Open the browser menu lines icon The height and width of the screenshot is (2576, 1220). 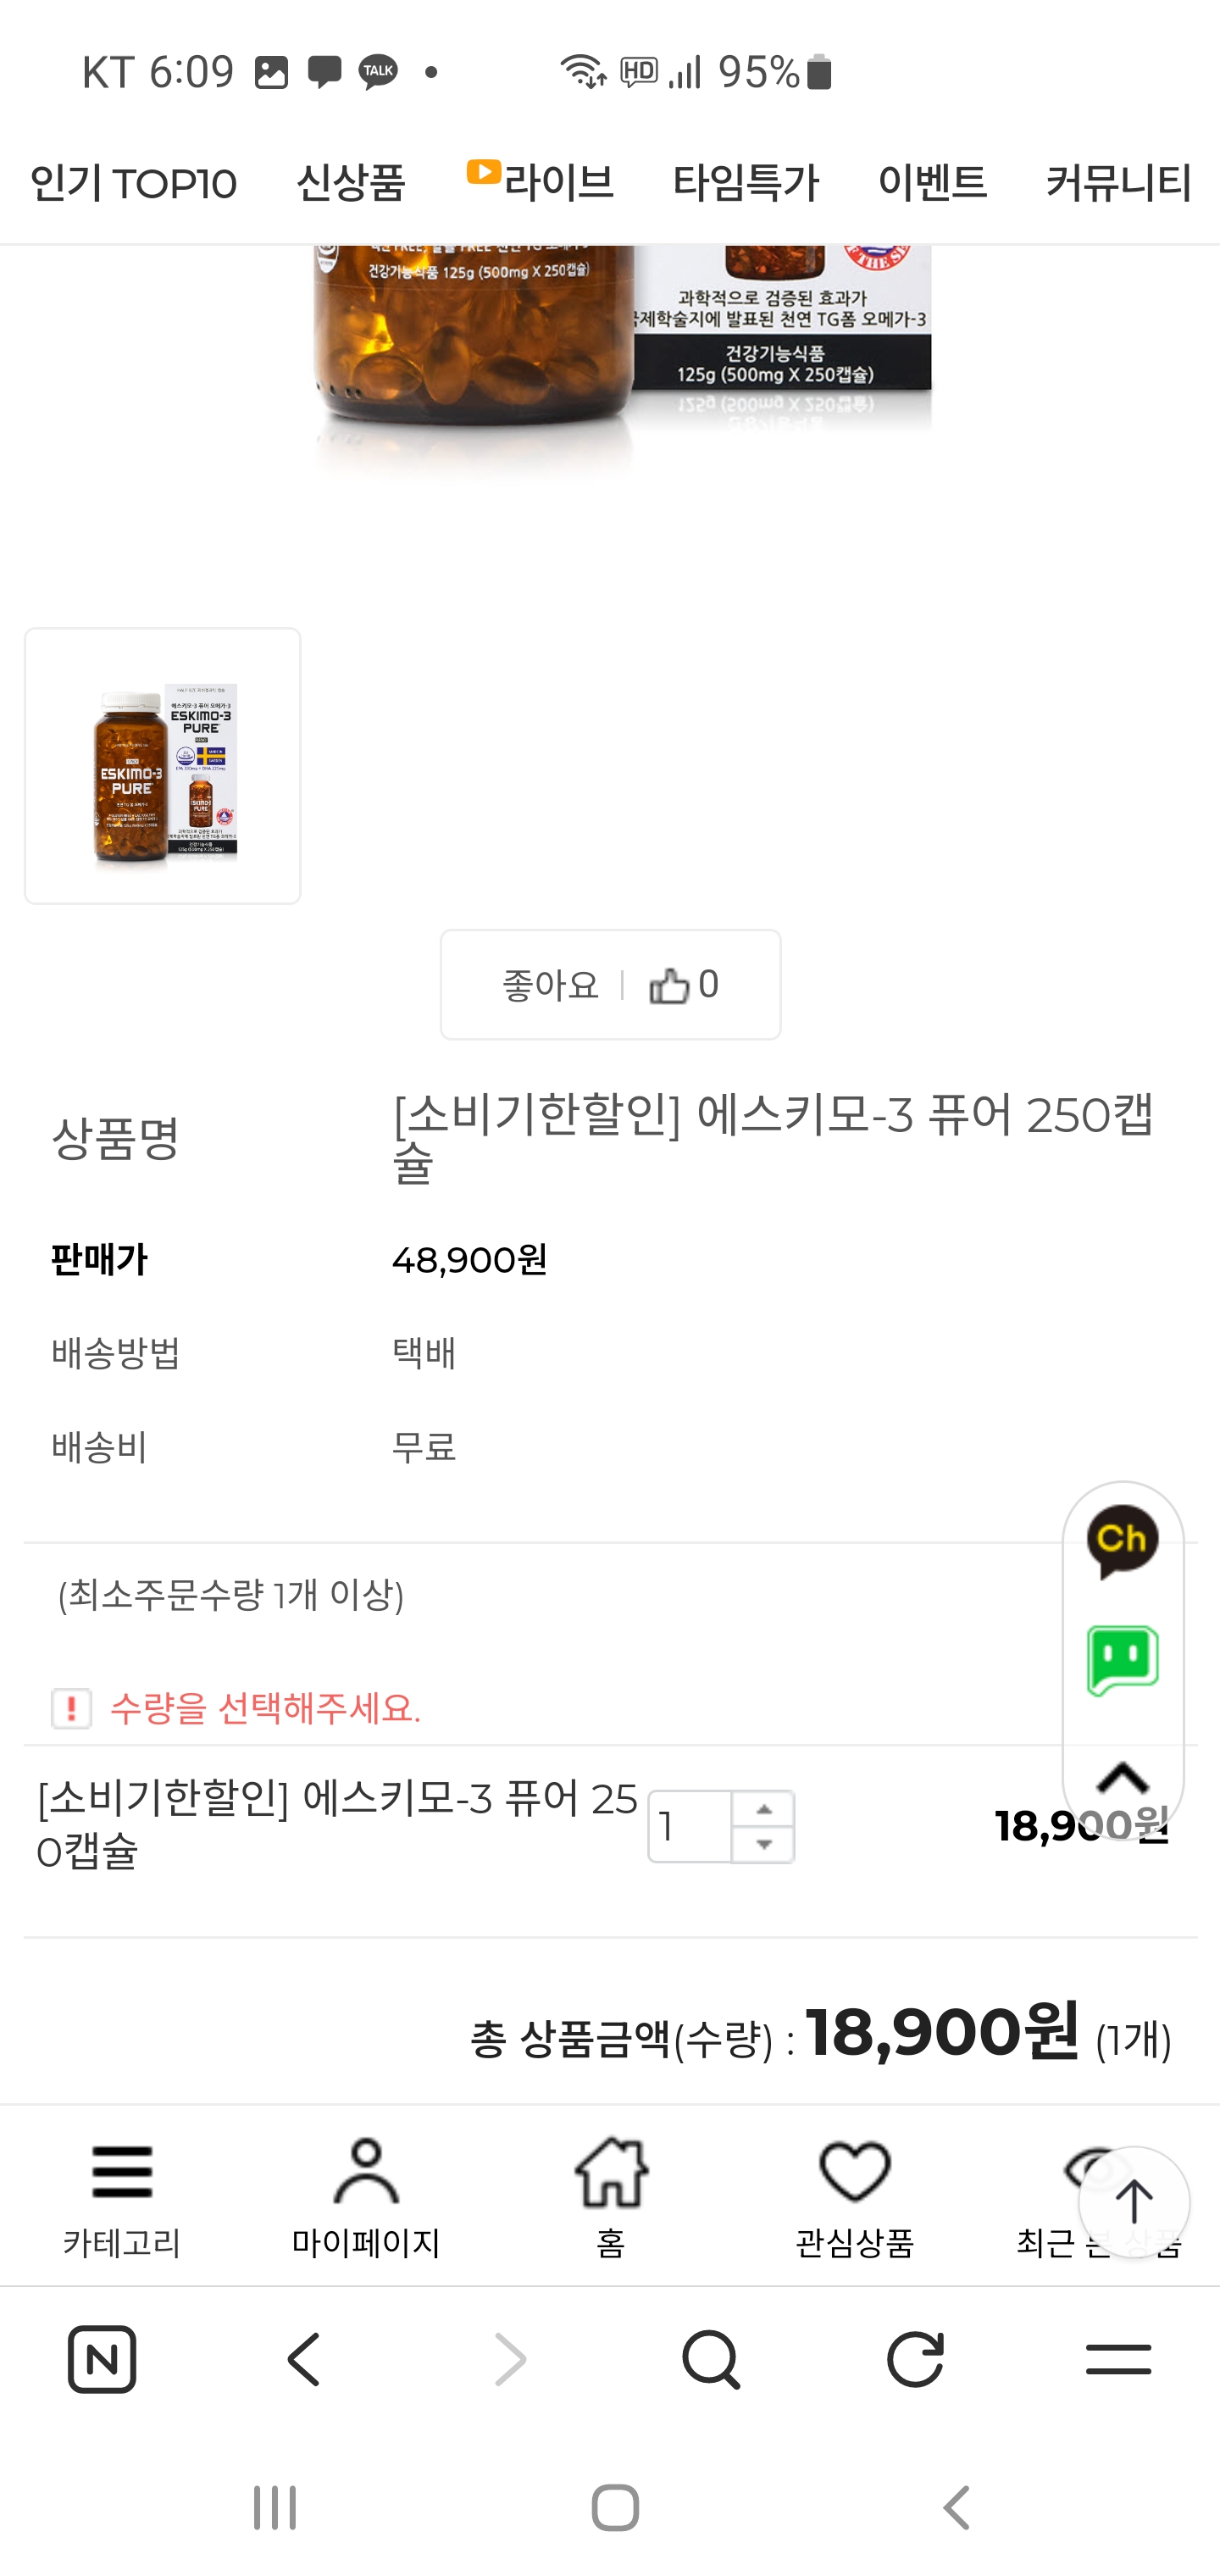coord(1118,2359)
